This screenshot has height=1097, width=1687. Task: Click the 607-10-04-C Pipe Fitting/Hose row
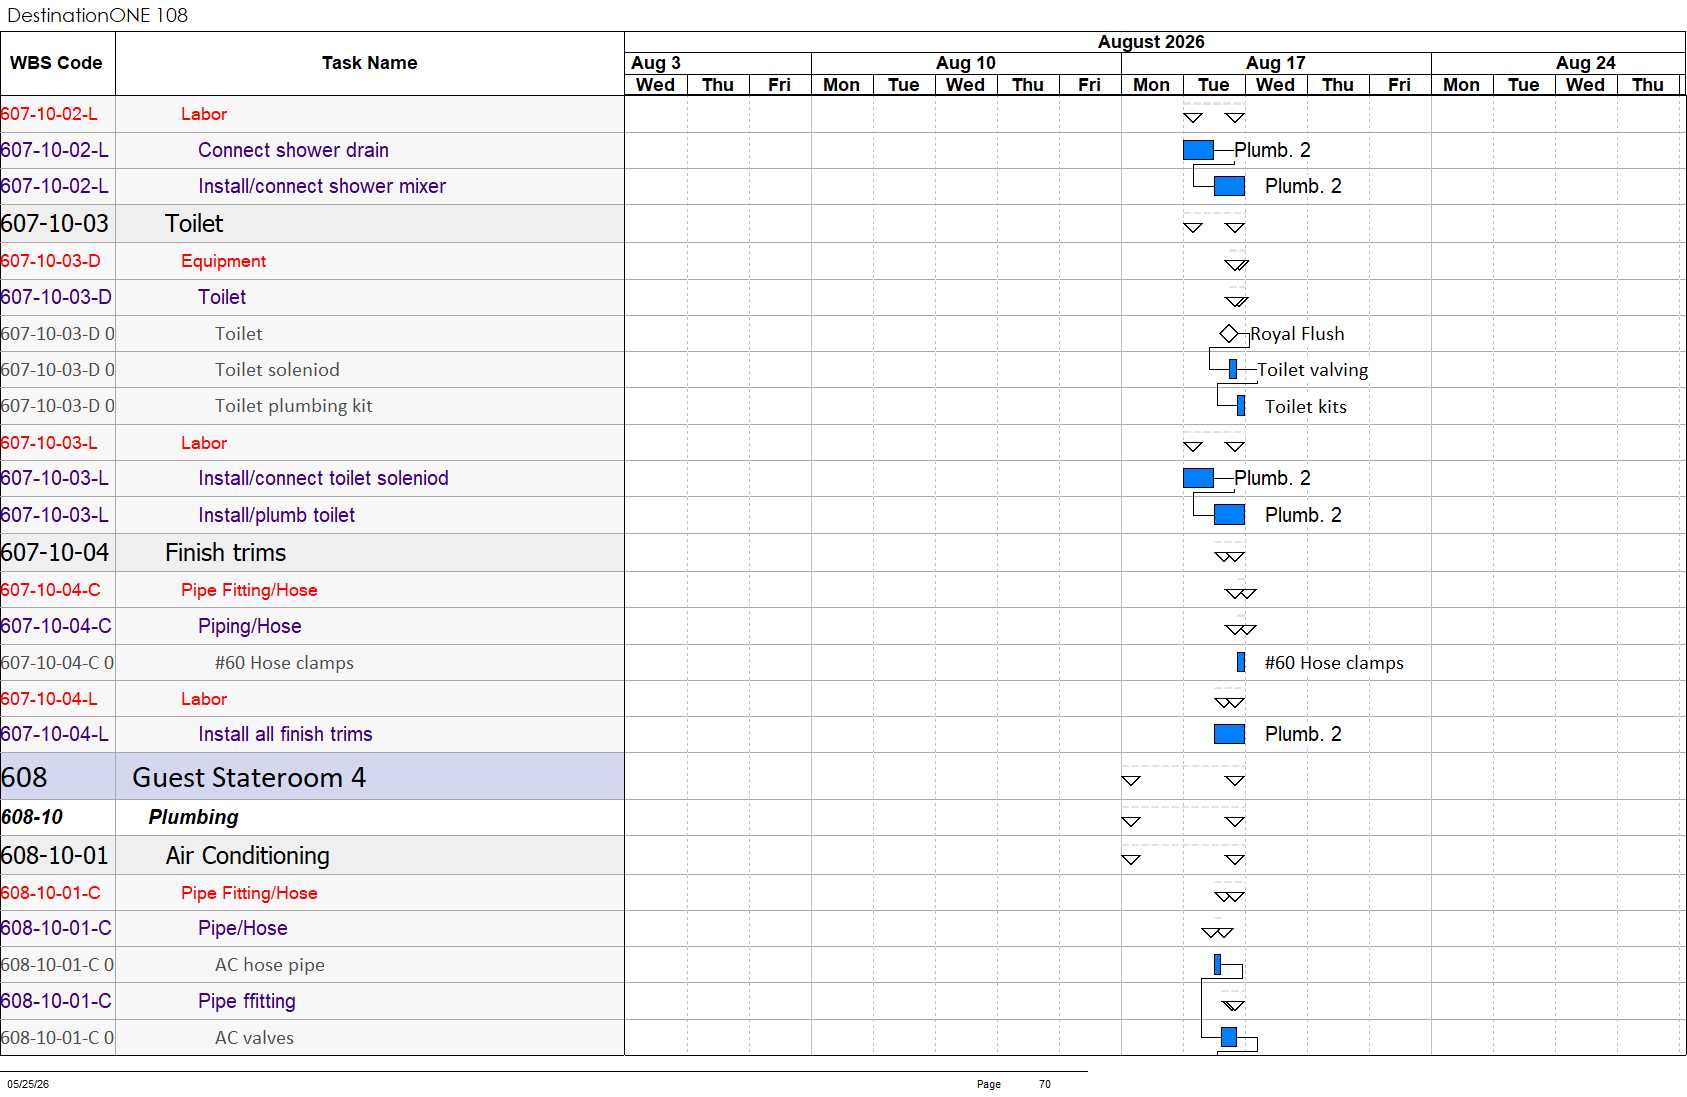312,590
